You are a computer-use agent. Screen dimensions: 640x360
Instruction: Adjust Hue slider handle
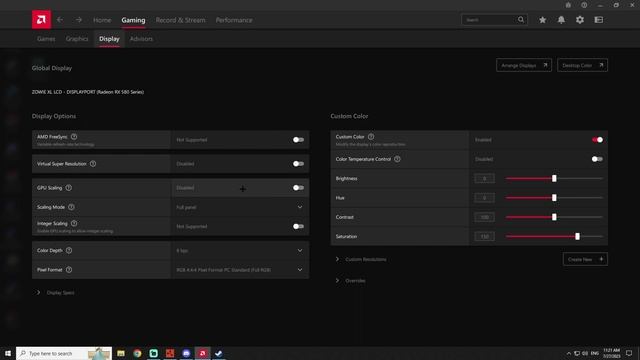coord(554,198)
